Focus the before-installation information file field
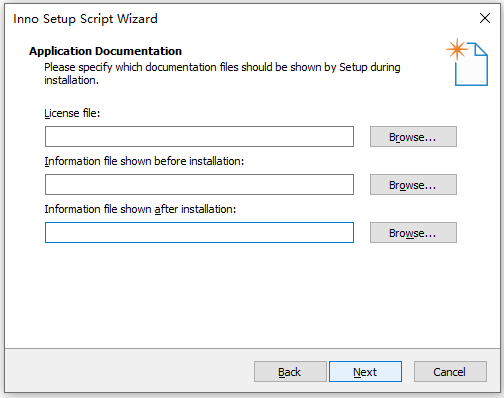Screen dimensions: 504x398 point(199,184)
